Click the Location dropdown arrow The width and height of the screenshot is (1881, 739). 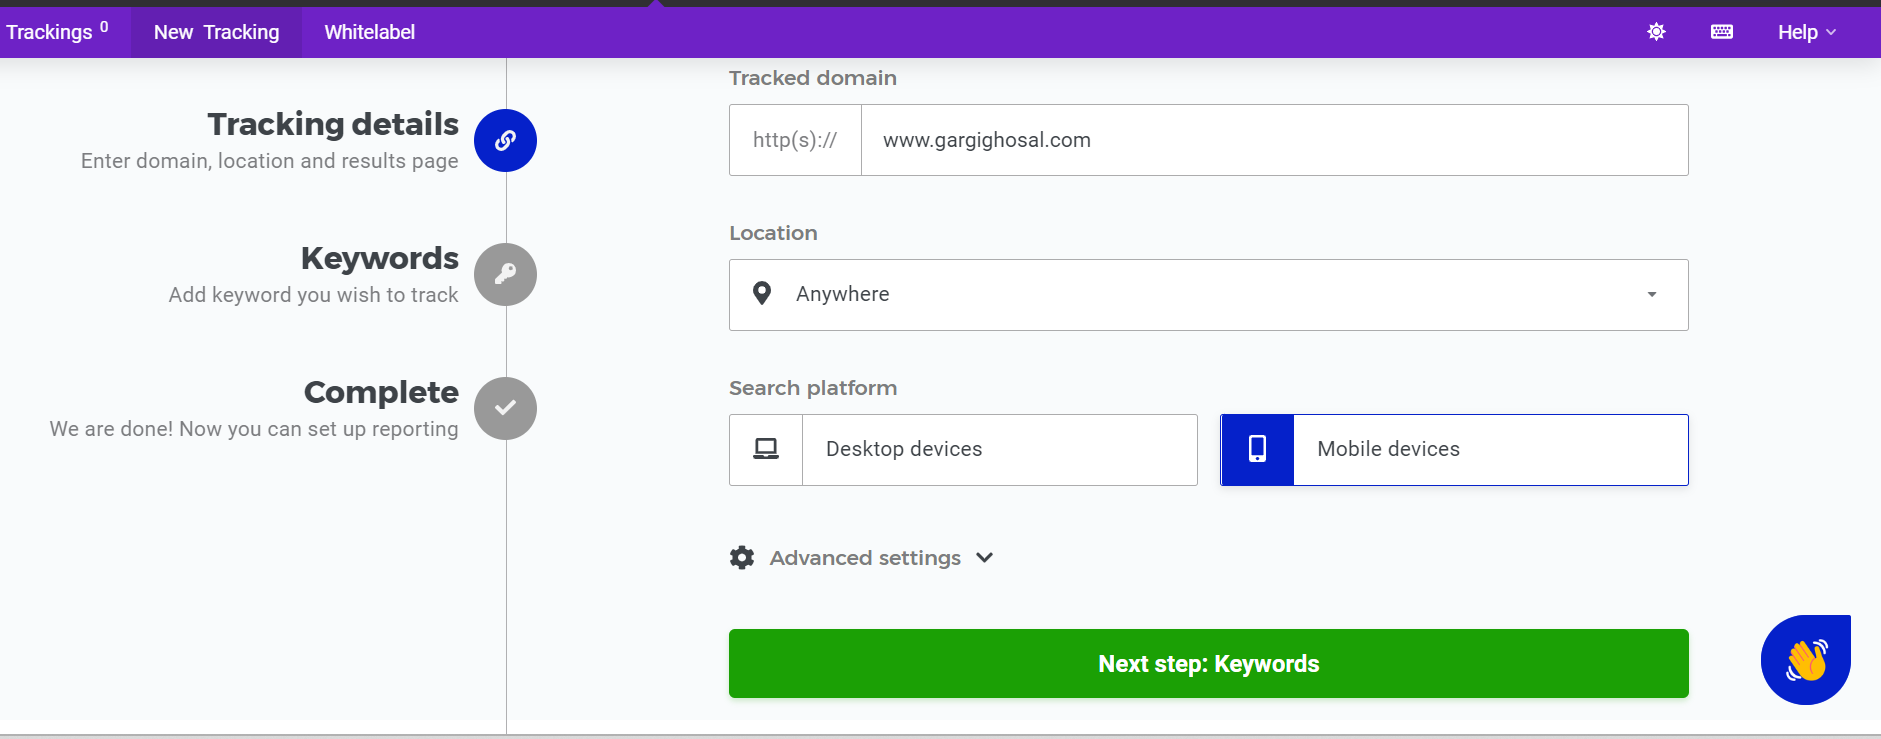tap(1652, 295)
